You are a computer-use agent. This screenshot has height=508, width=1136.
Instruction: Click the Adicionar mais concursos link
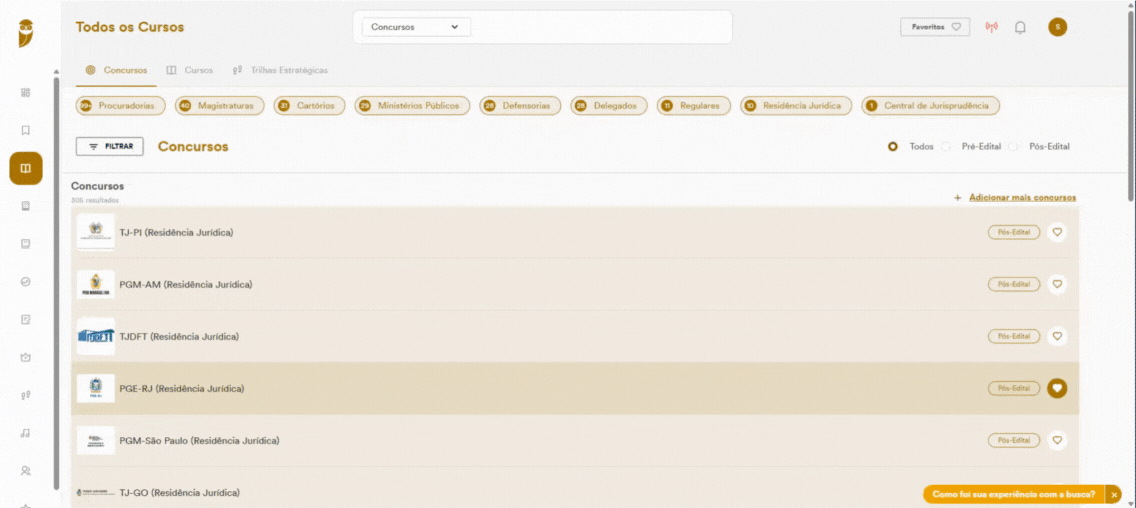1022,198
